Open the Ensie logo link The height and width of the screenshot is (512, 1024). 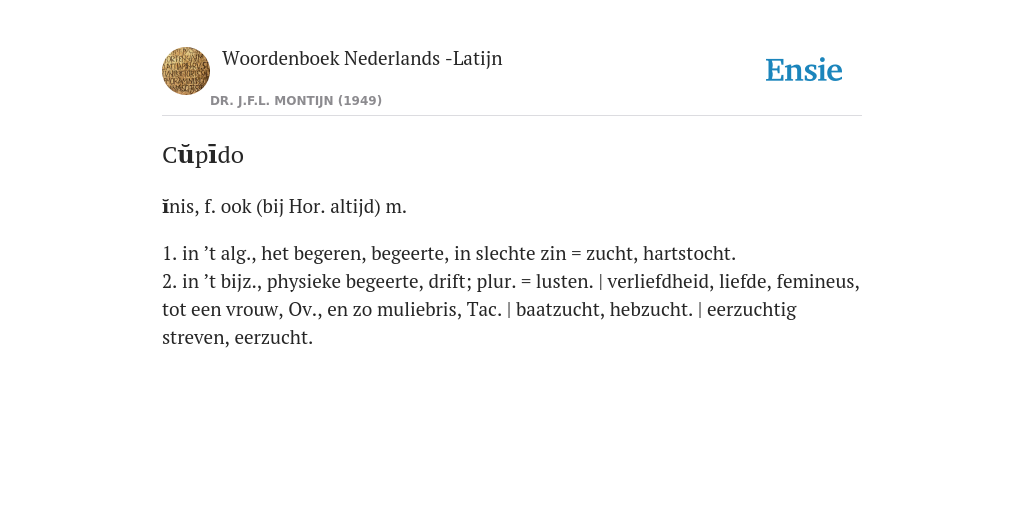pyautogui.click(x=803, y=70)
